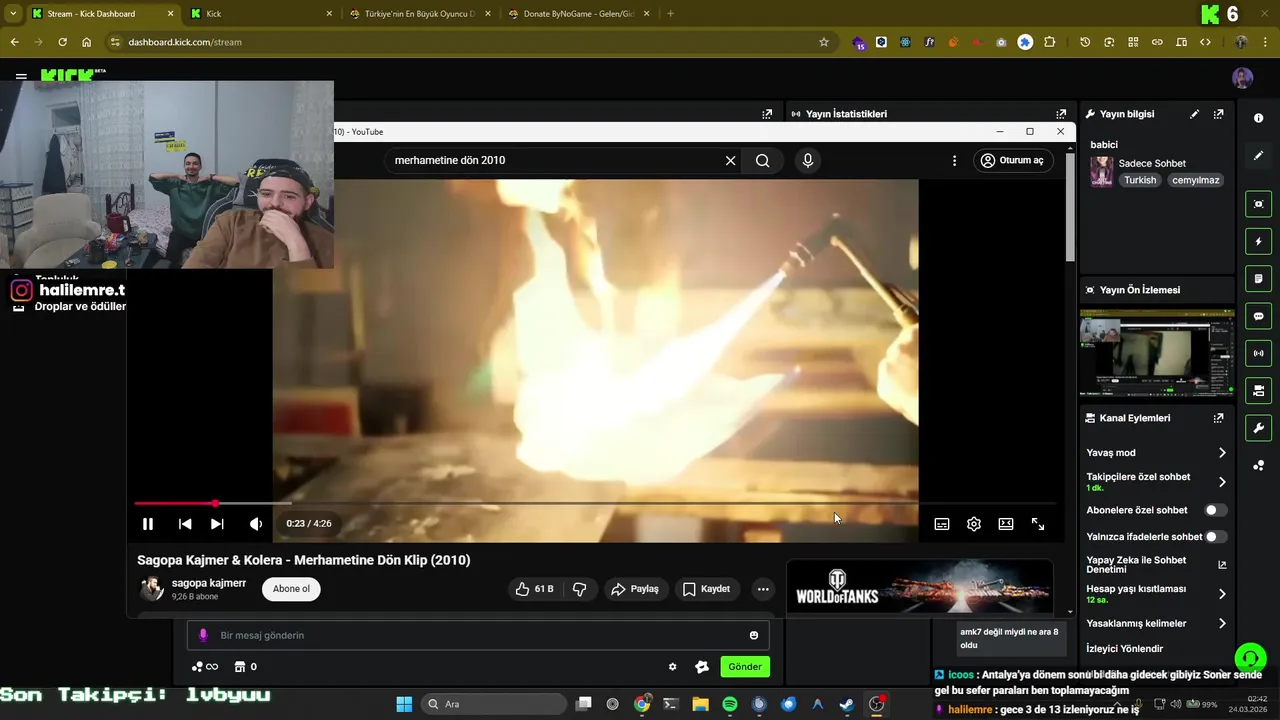Enter fullscreen in YouTube player
This screenshot has width=1280, height=720.
1038,524
